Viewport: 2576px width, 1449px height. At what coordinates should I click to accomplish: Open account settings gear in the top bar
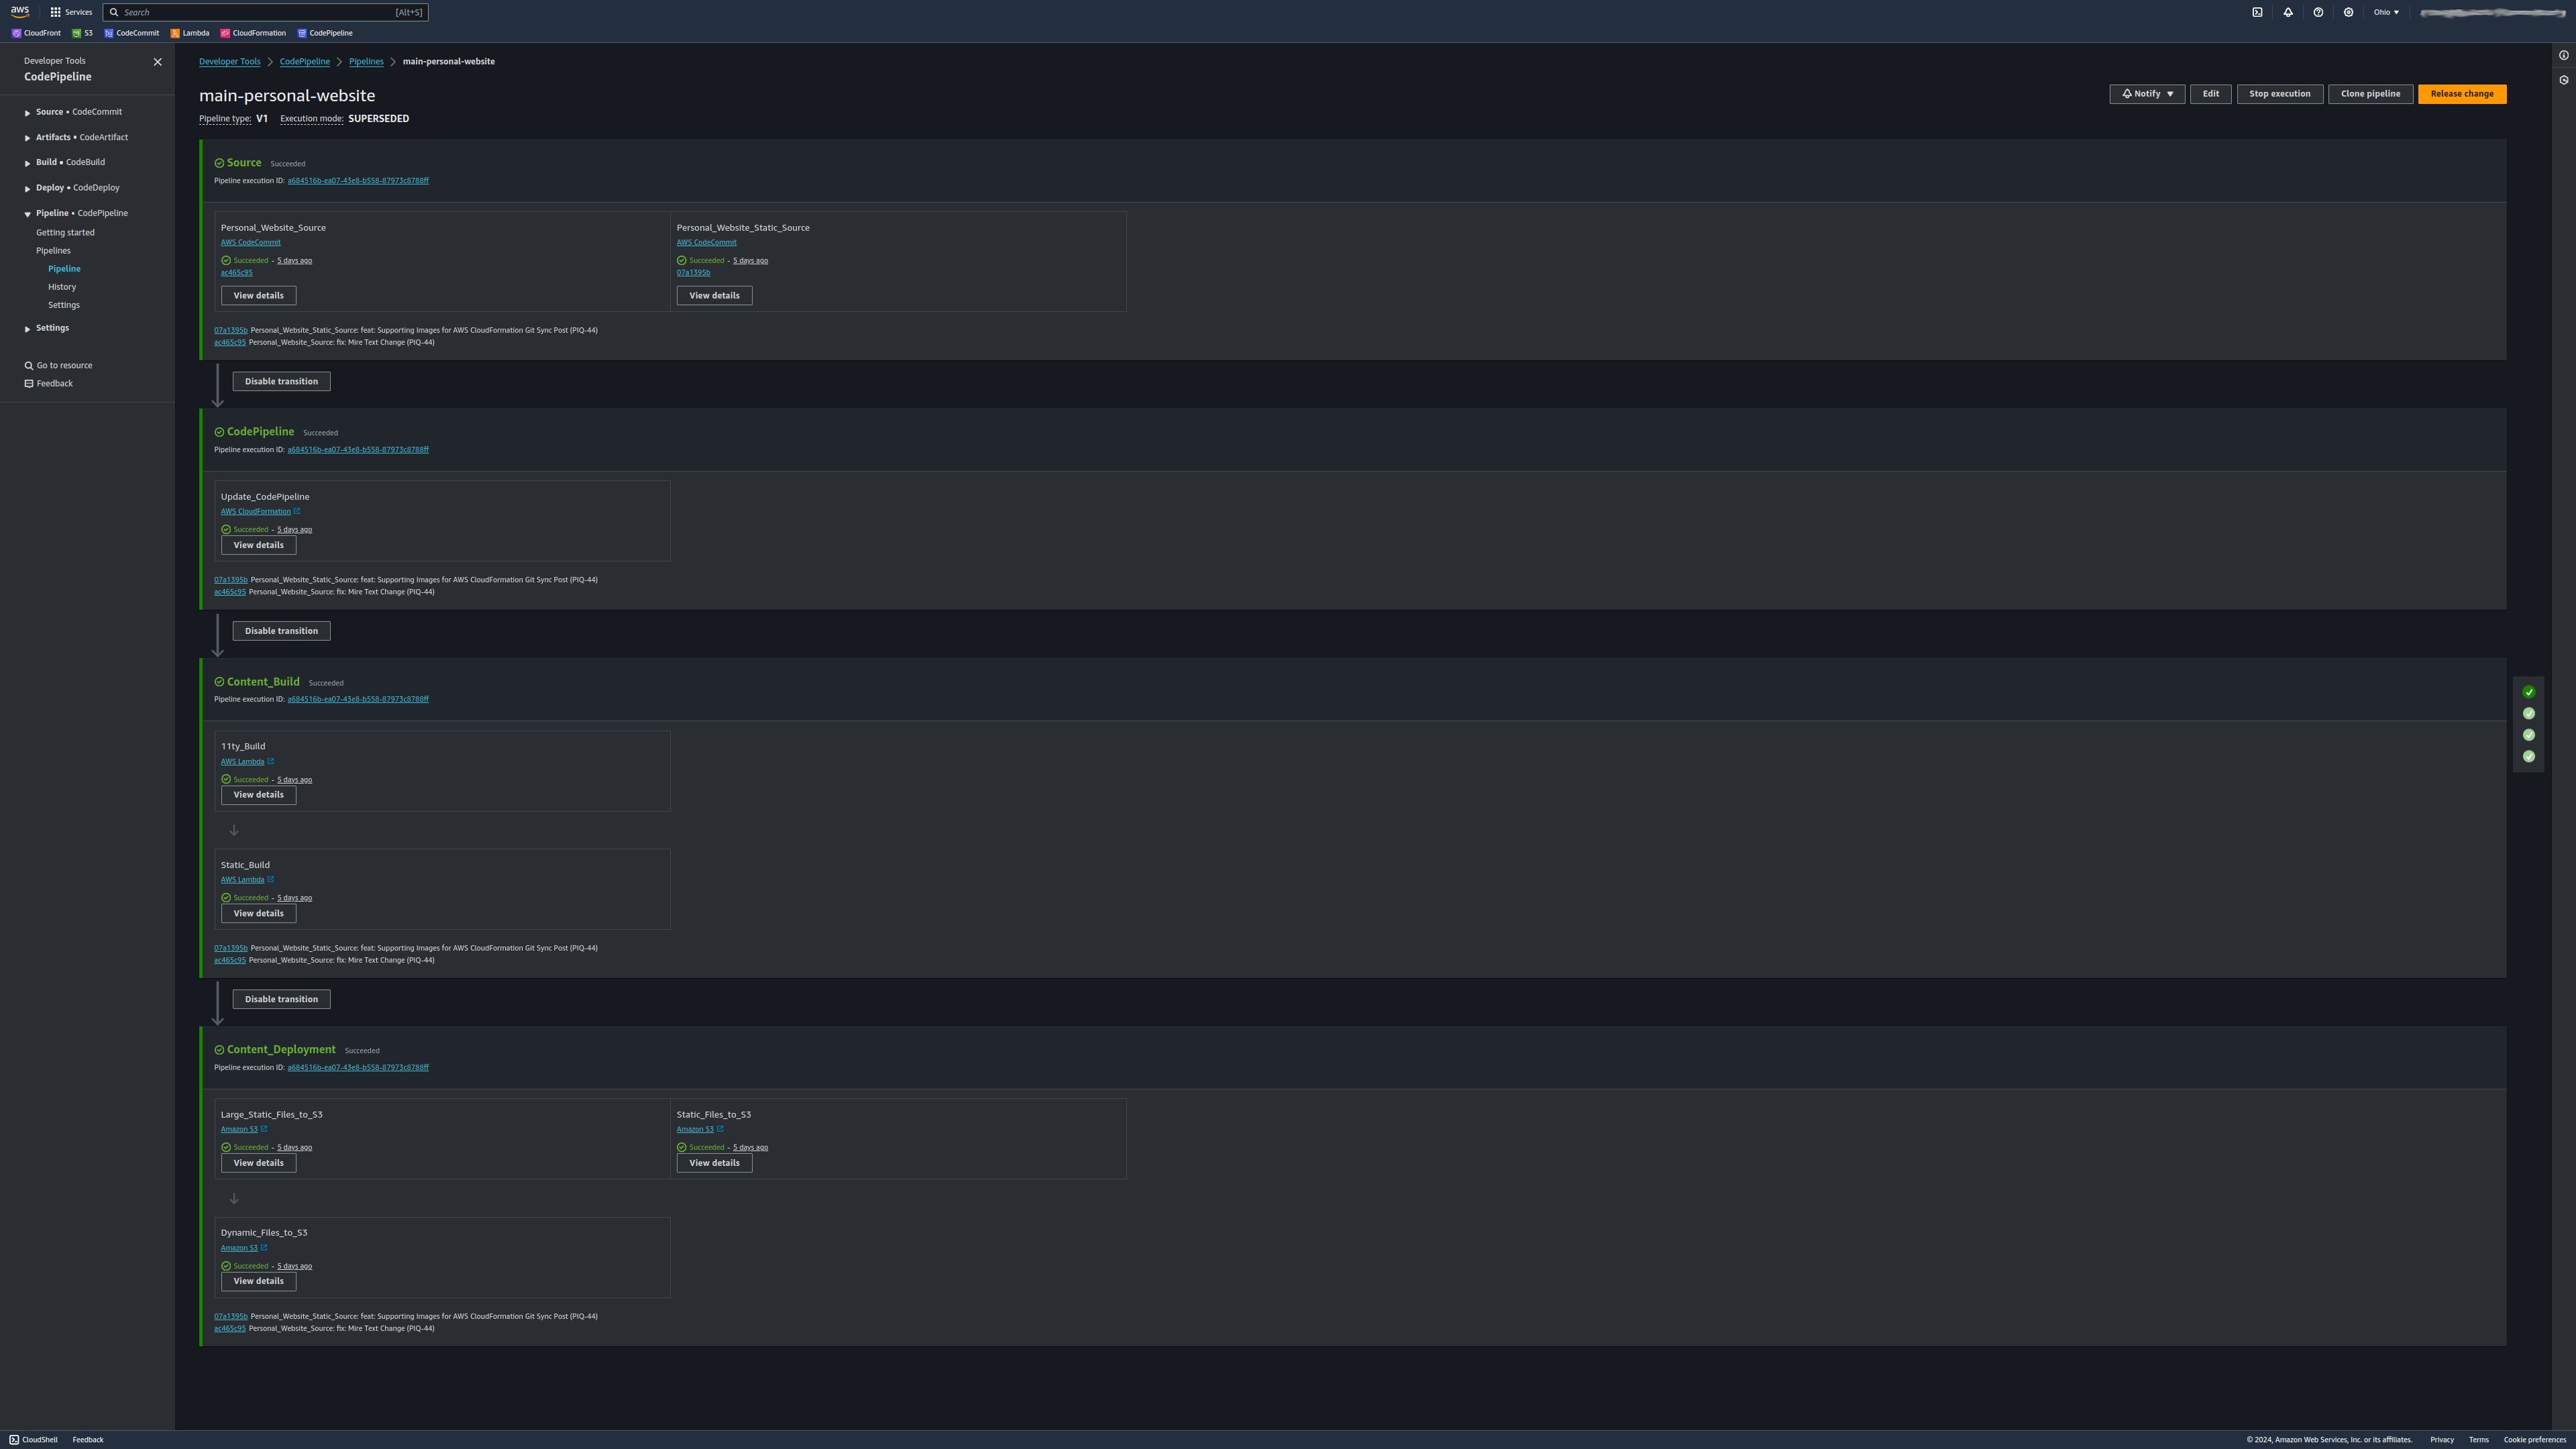pyautogui.click(x=2348, y=12)
